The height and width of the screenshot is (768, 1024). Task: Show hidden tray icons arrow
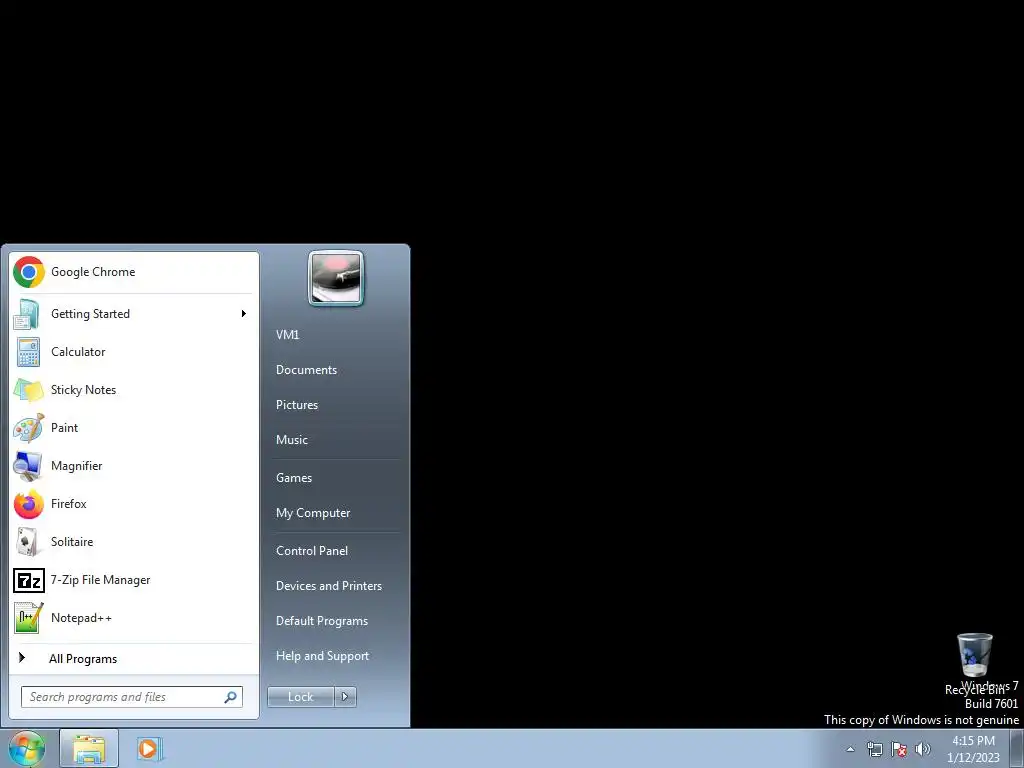click(850, 749)
